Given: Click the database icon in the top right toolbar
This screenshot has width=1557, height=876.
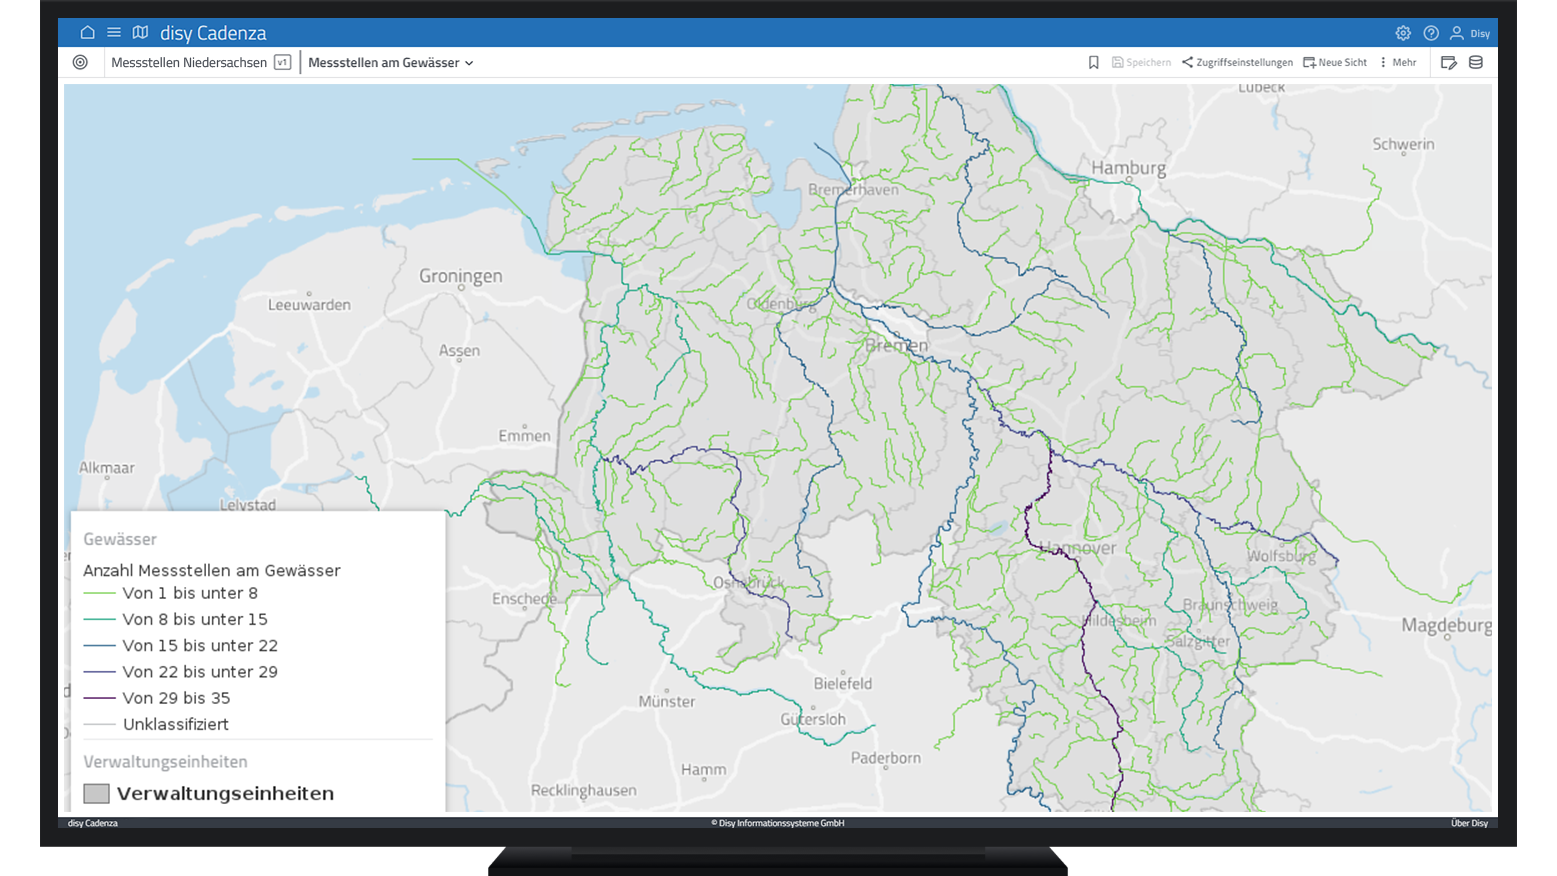Looking at the screenshot, I should point(1477,61).
